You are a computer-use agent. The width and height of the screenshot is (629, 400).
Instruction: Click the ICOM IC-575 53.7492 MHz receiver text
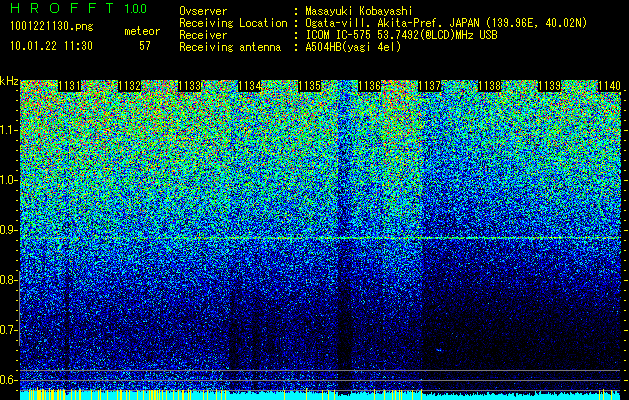tap(401, 35)
